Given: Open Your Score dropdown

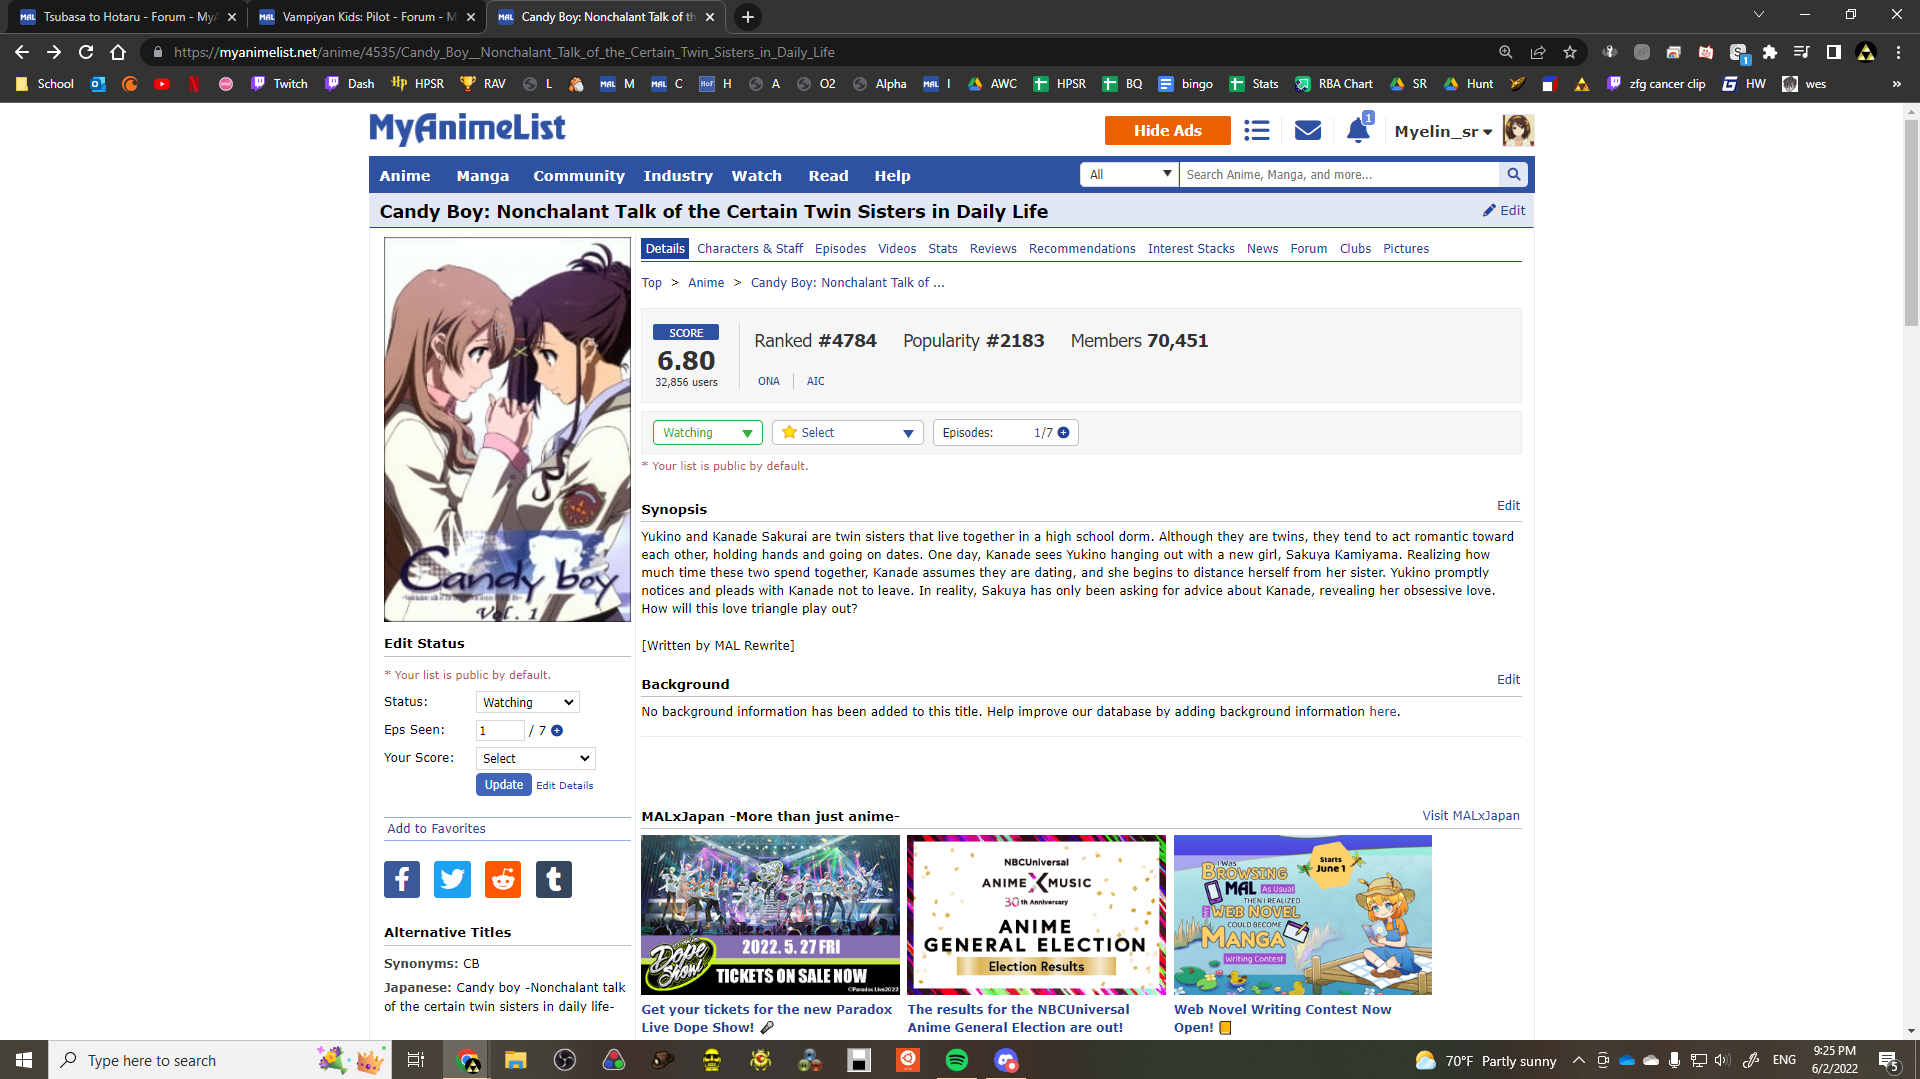Looking at the screenshot, I should click(536, 759).
